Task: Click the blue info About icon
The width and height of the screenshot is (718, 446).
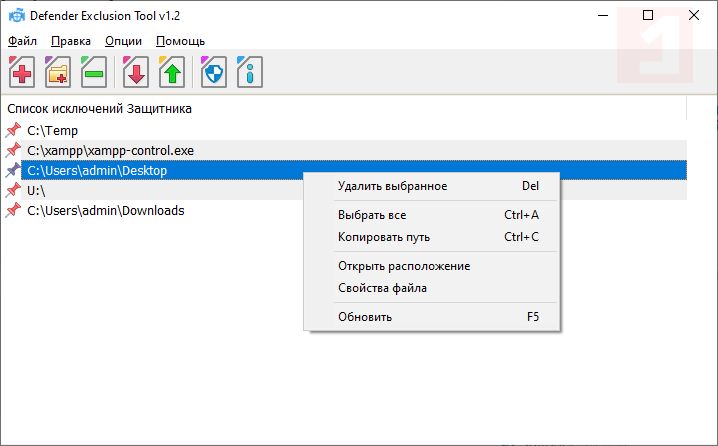Action: (x=250, y=72)
